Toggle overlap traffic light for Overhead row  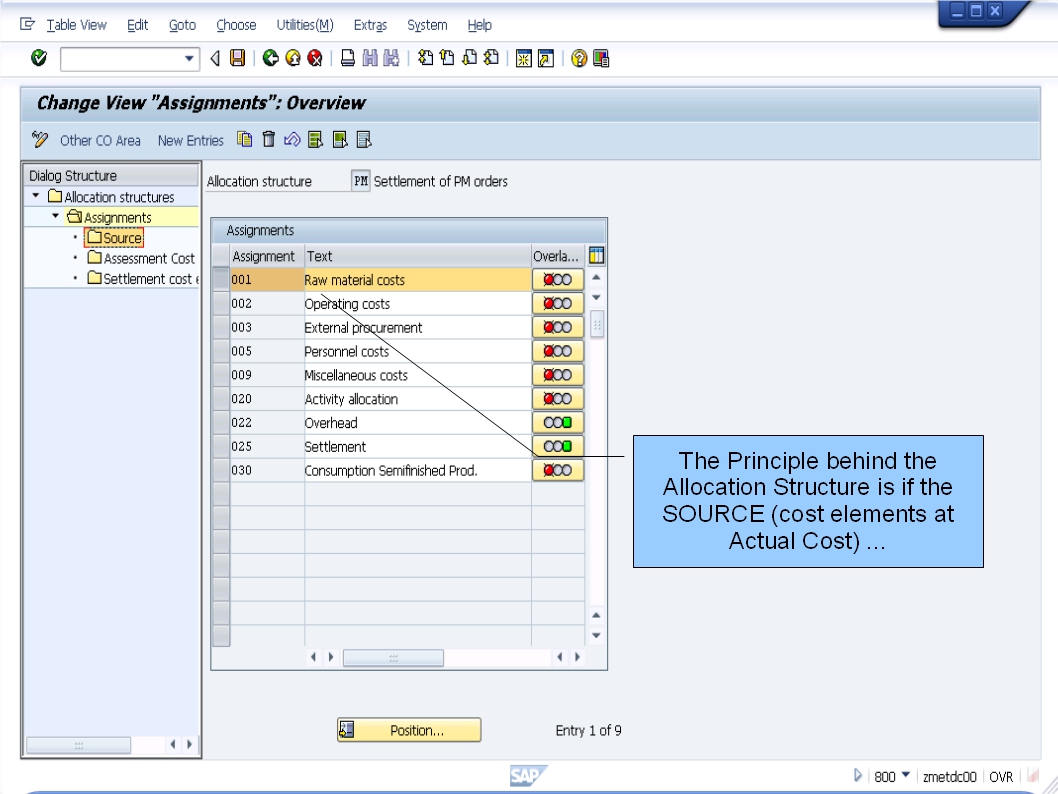click(558, 422)
